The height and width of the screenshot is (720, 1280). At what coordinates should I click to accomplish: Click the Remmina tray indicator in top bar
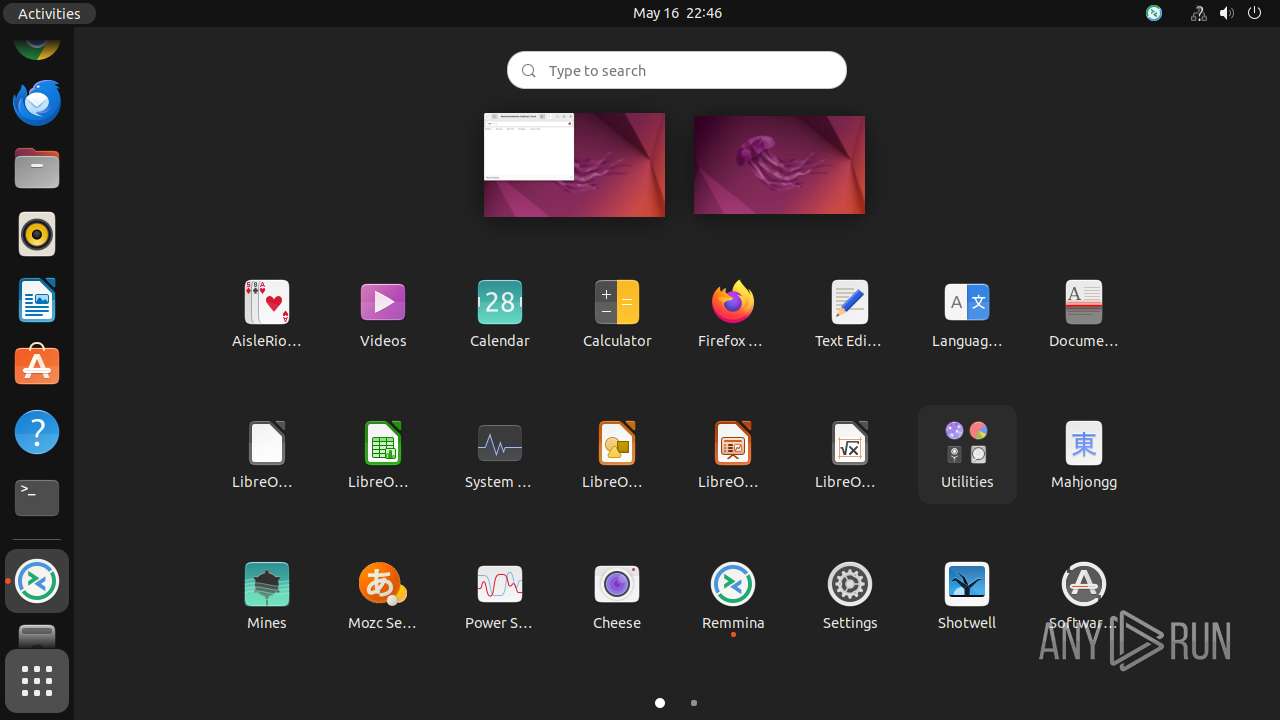click(x=1154, y=13)
